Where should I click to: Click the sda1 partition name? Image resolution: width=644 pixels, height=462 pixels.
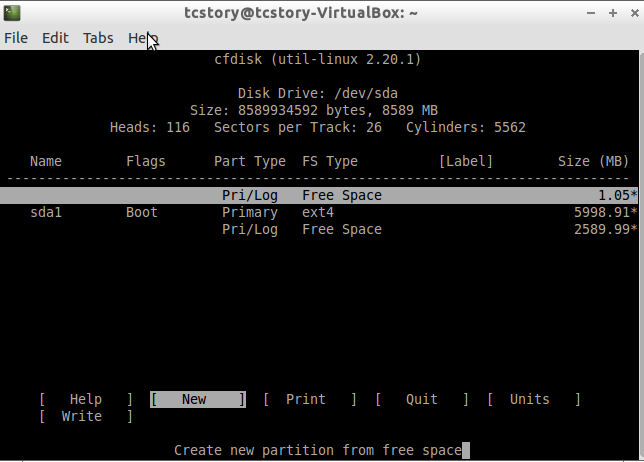pyautogui.click(x=46, y=212)
